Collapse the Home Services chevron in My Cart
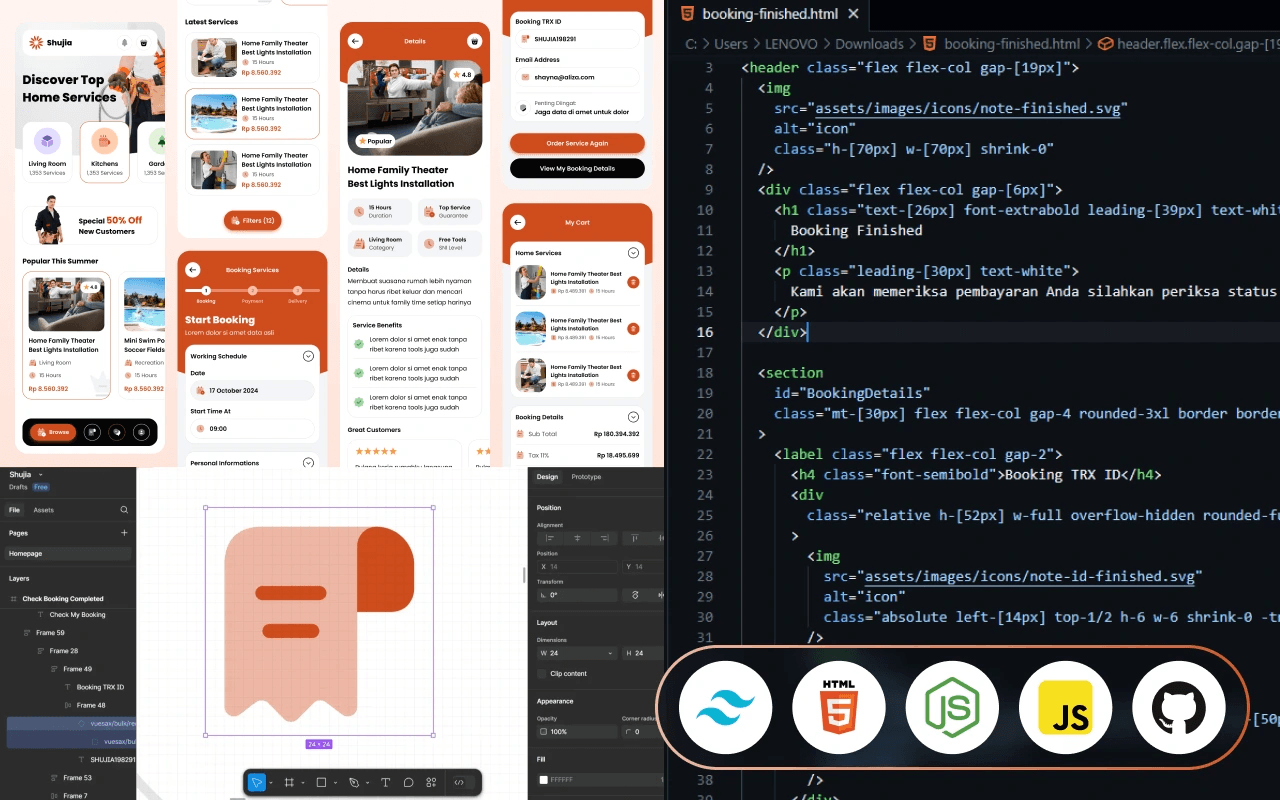The image size is (1280, 800). [633, 253]
